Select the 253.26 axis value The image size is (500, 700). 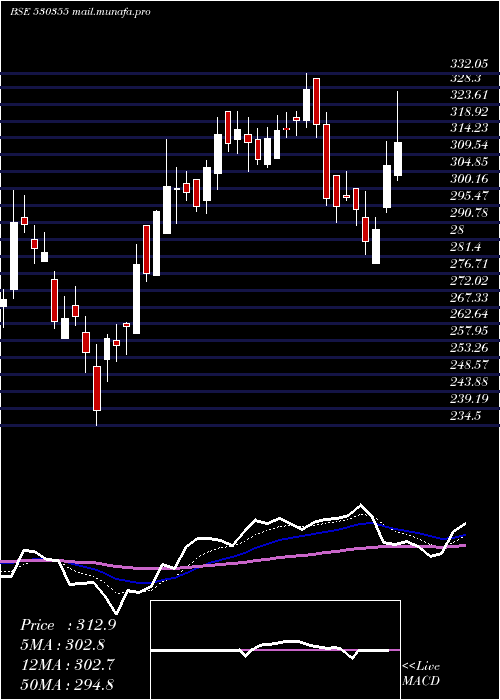pyautogui.click(x=469, y=348)
